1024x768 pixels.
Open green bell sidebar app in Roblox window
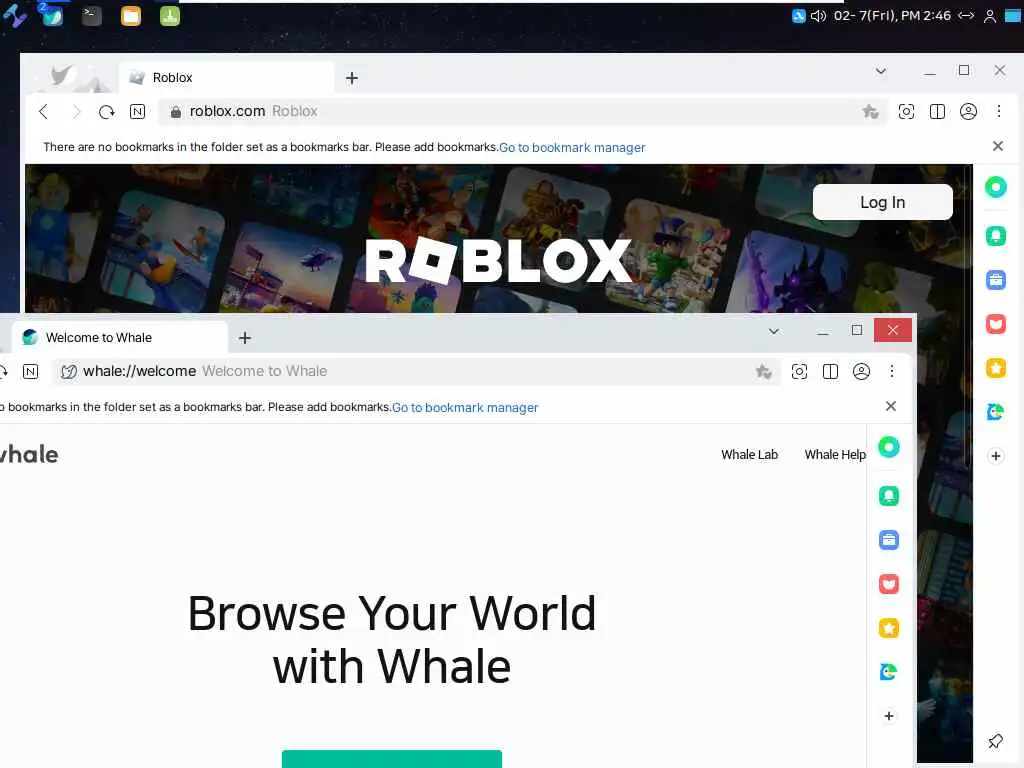[x=996, y=235]
